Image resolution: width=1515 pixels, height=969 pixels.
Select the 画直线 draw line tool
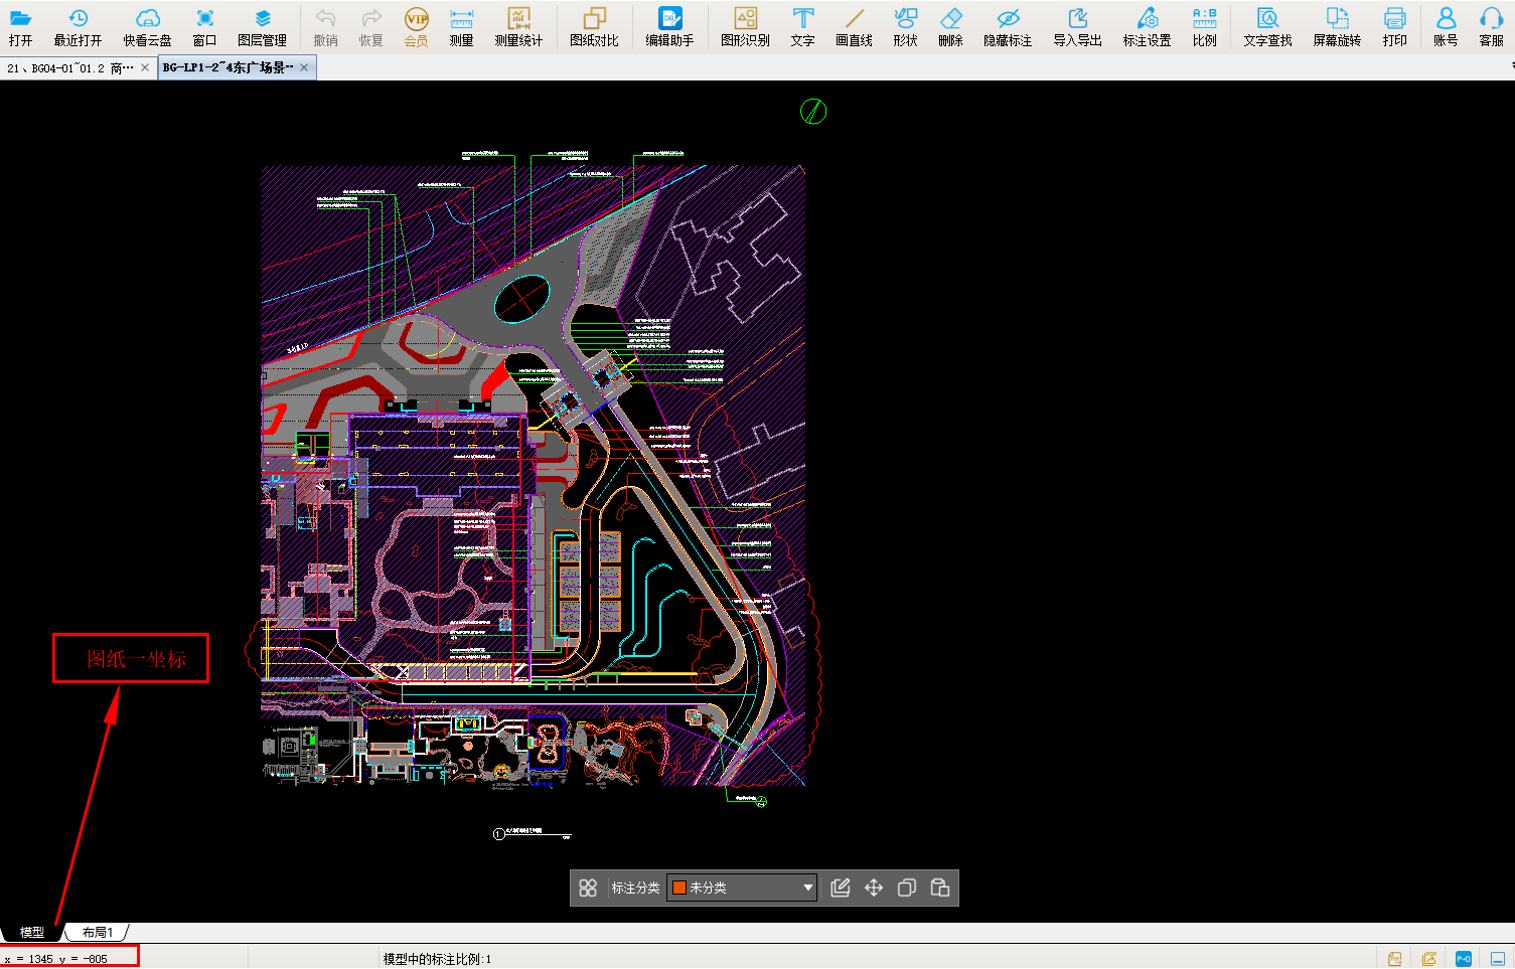(x=854, y=27)
